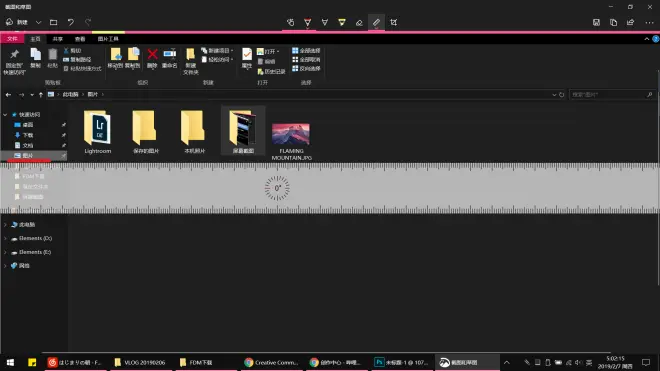
Task: Open the recent locations dropdown arrow
Action: [x=32, y=95]
